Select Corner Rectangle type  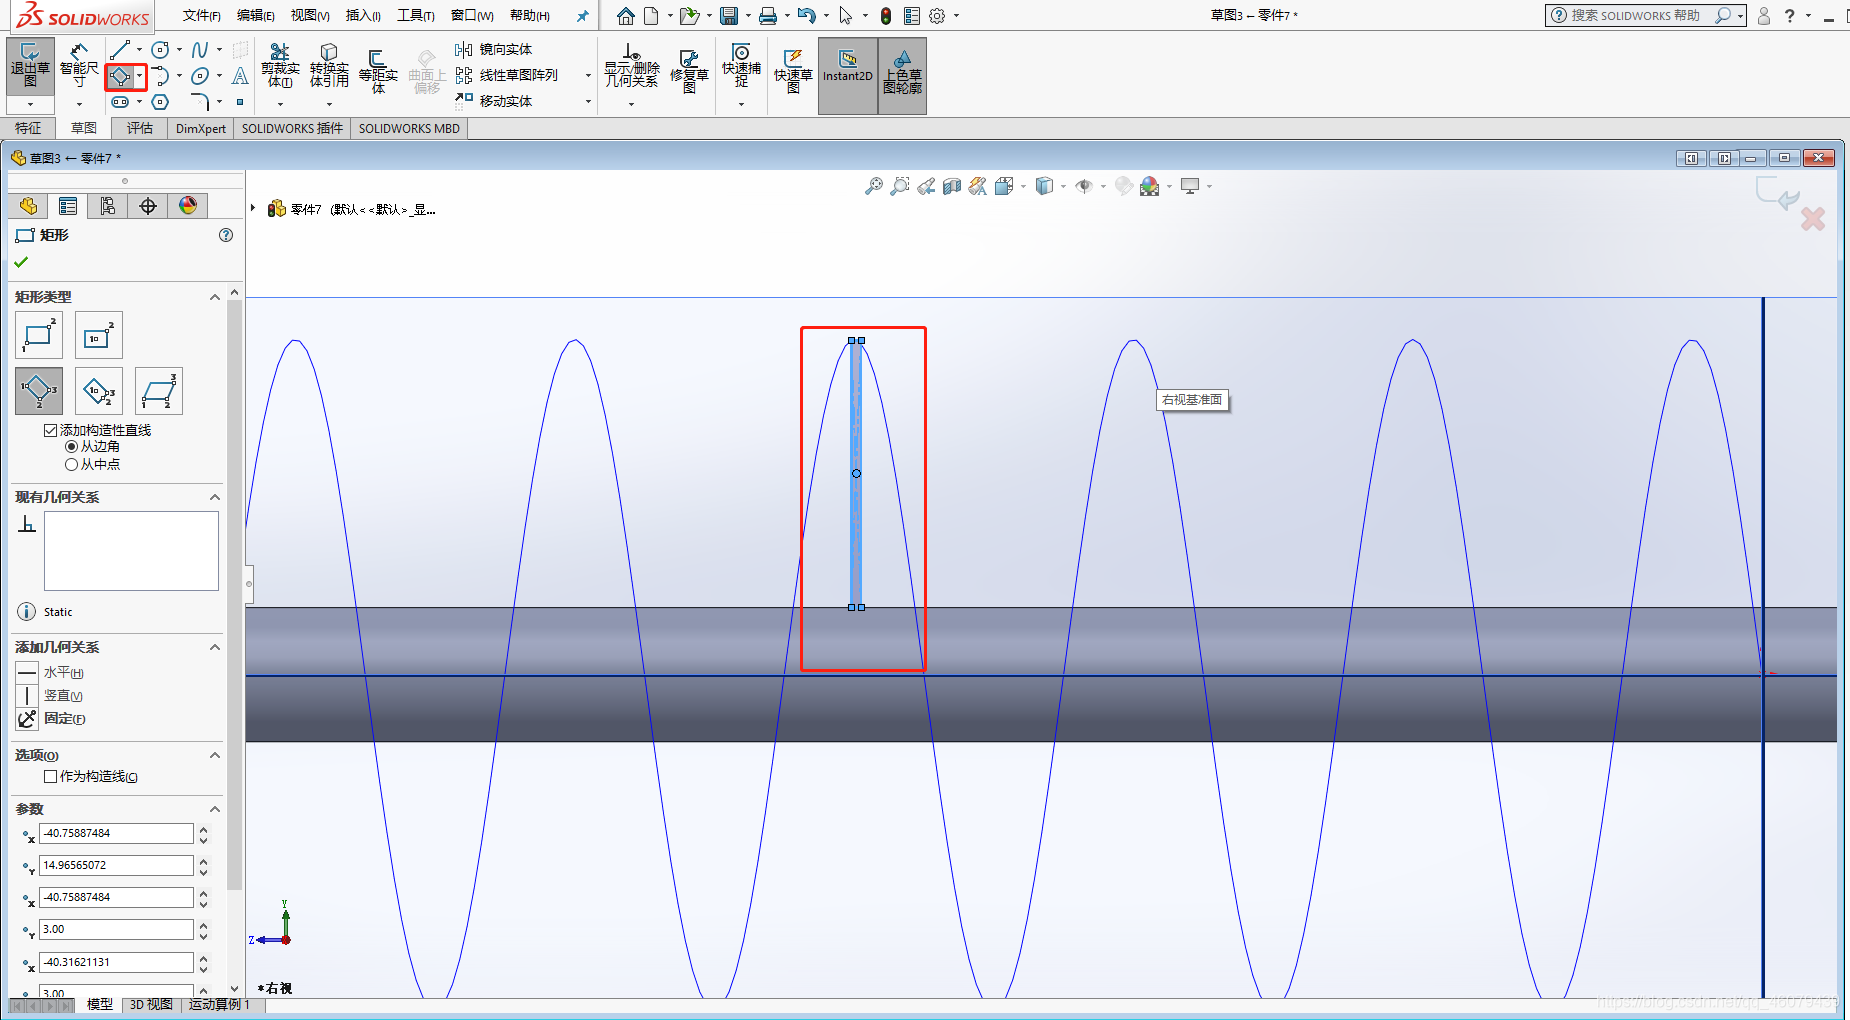(x=39, y=335)
